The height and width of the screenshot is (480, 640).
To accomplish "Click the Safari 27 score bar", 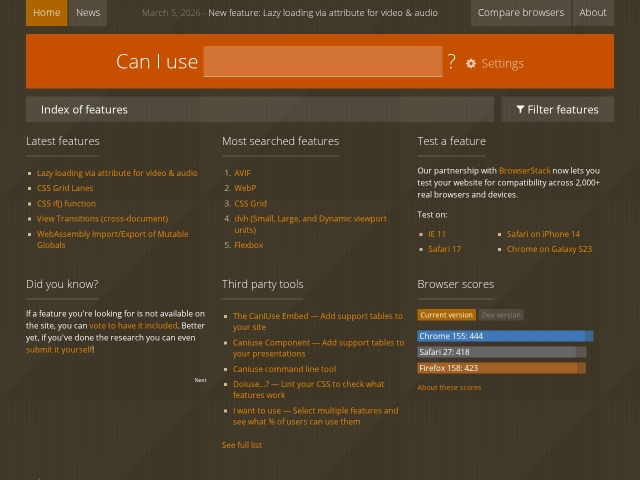I will pos(502,352).
